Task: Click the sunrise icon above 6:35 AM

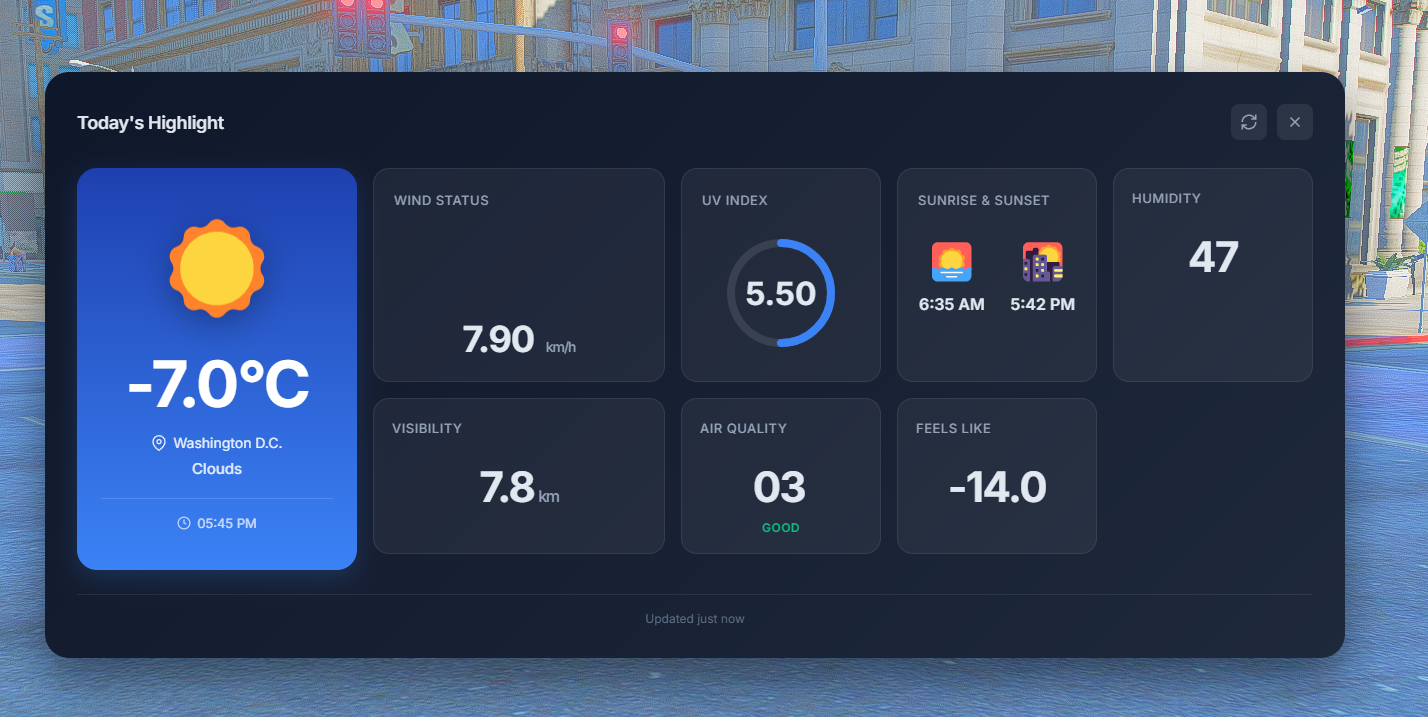Action: 952,262
